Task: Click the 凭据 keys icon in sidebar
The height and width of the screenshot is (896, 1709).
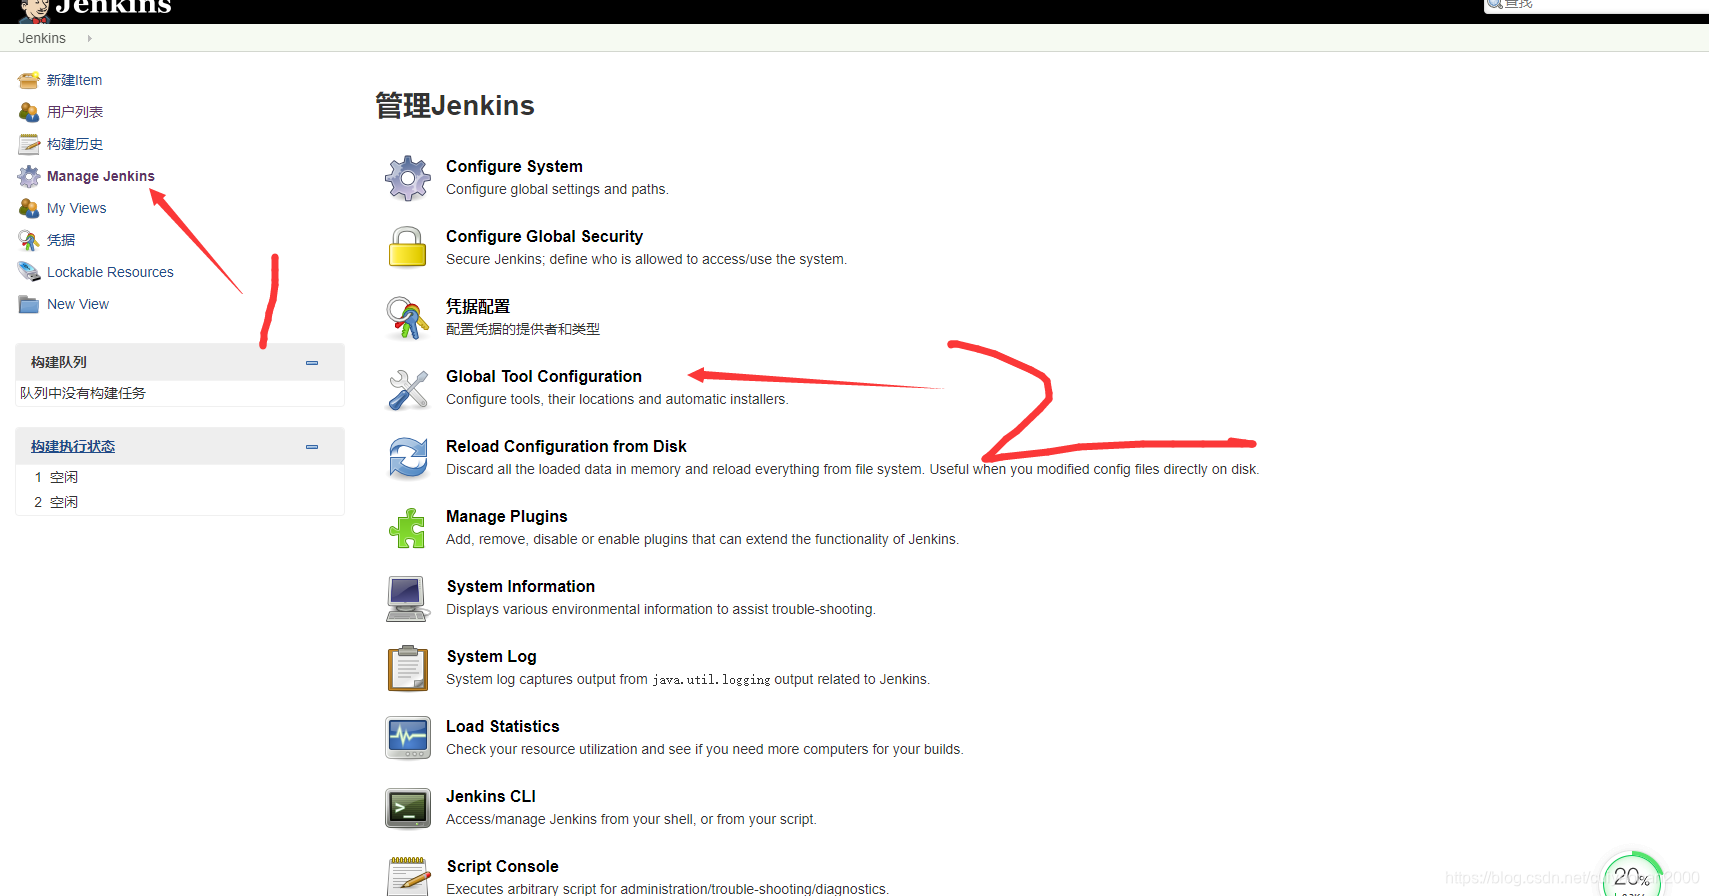Action: (x=29, y=240)
